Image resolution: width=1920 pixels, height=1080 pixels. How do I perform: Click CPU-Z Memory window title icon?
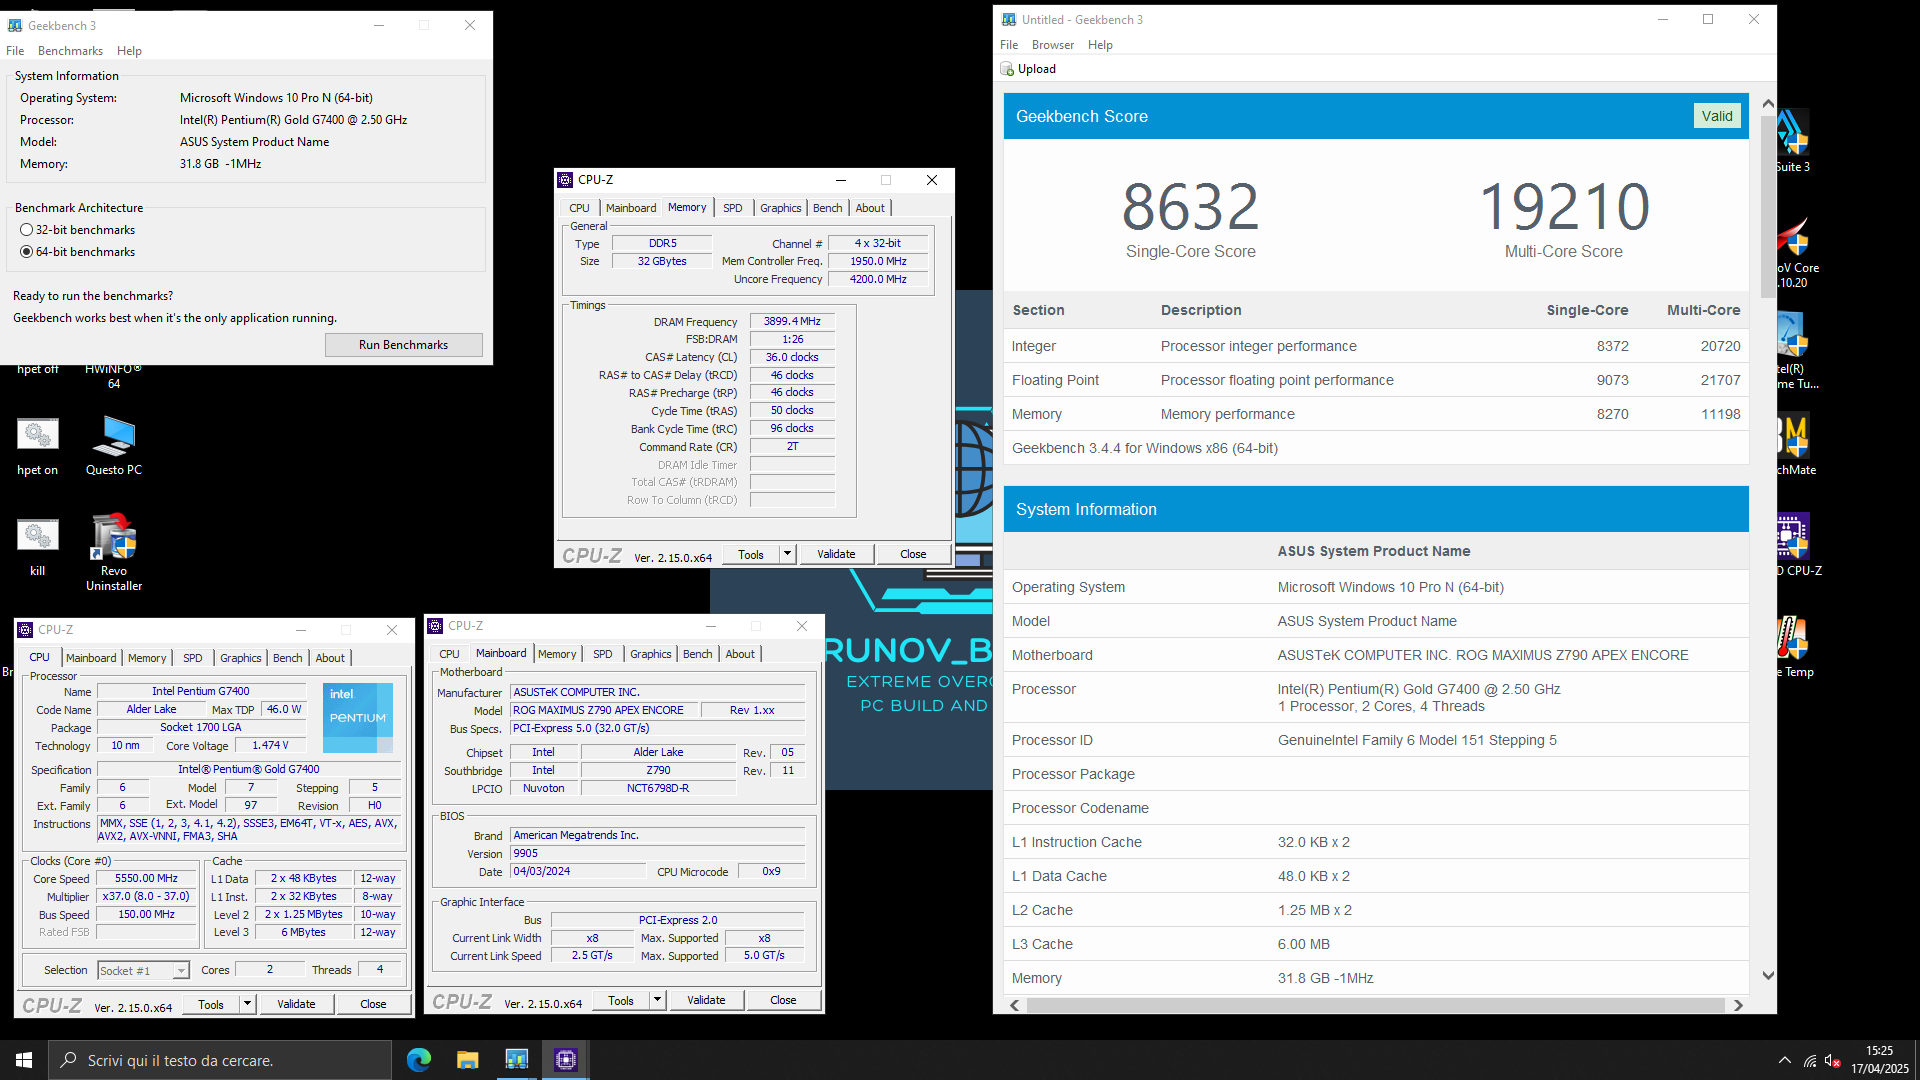tap(566, 180)
